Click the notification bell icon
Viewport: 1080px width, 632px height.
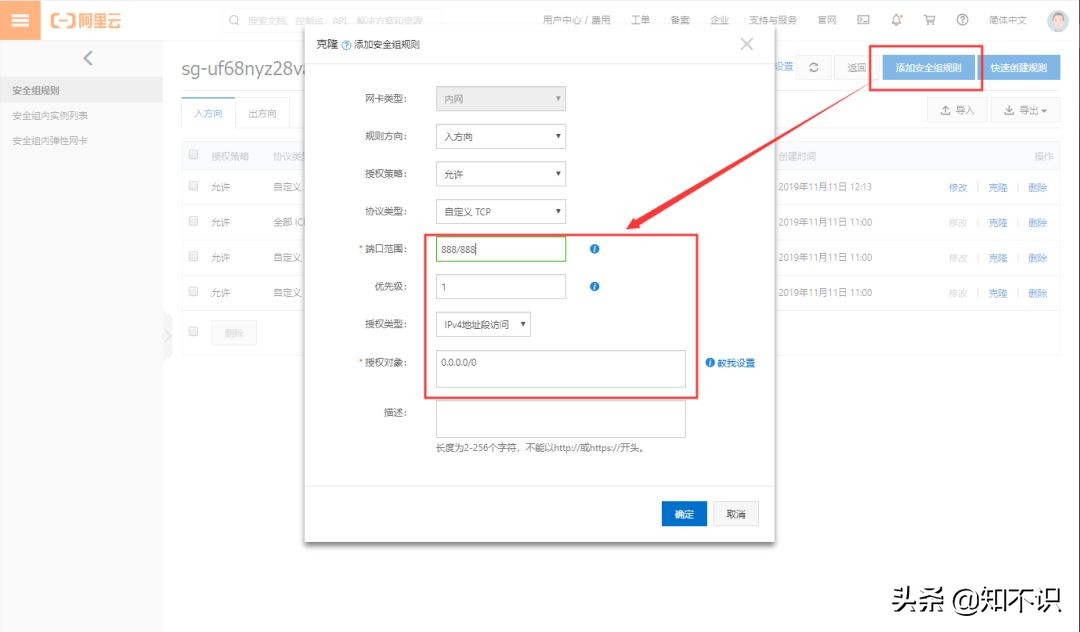[x=897, y=20]
